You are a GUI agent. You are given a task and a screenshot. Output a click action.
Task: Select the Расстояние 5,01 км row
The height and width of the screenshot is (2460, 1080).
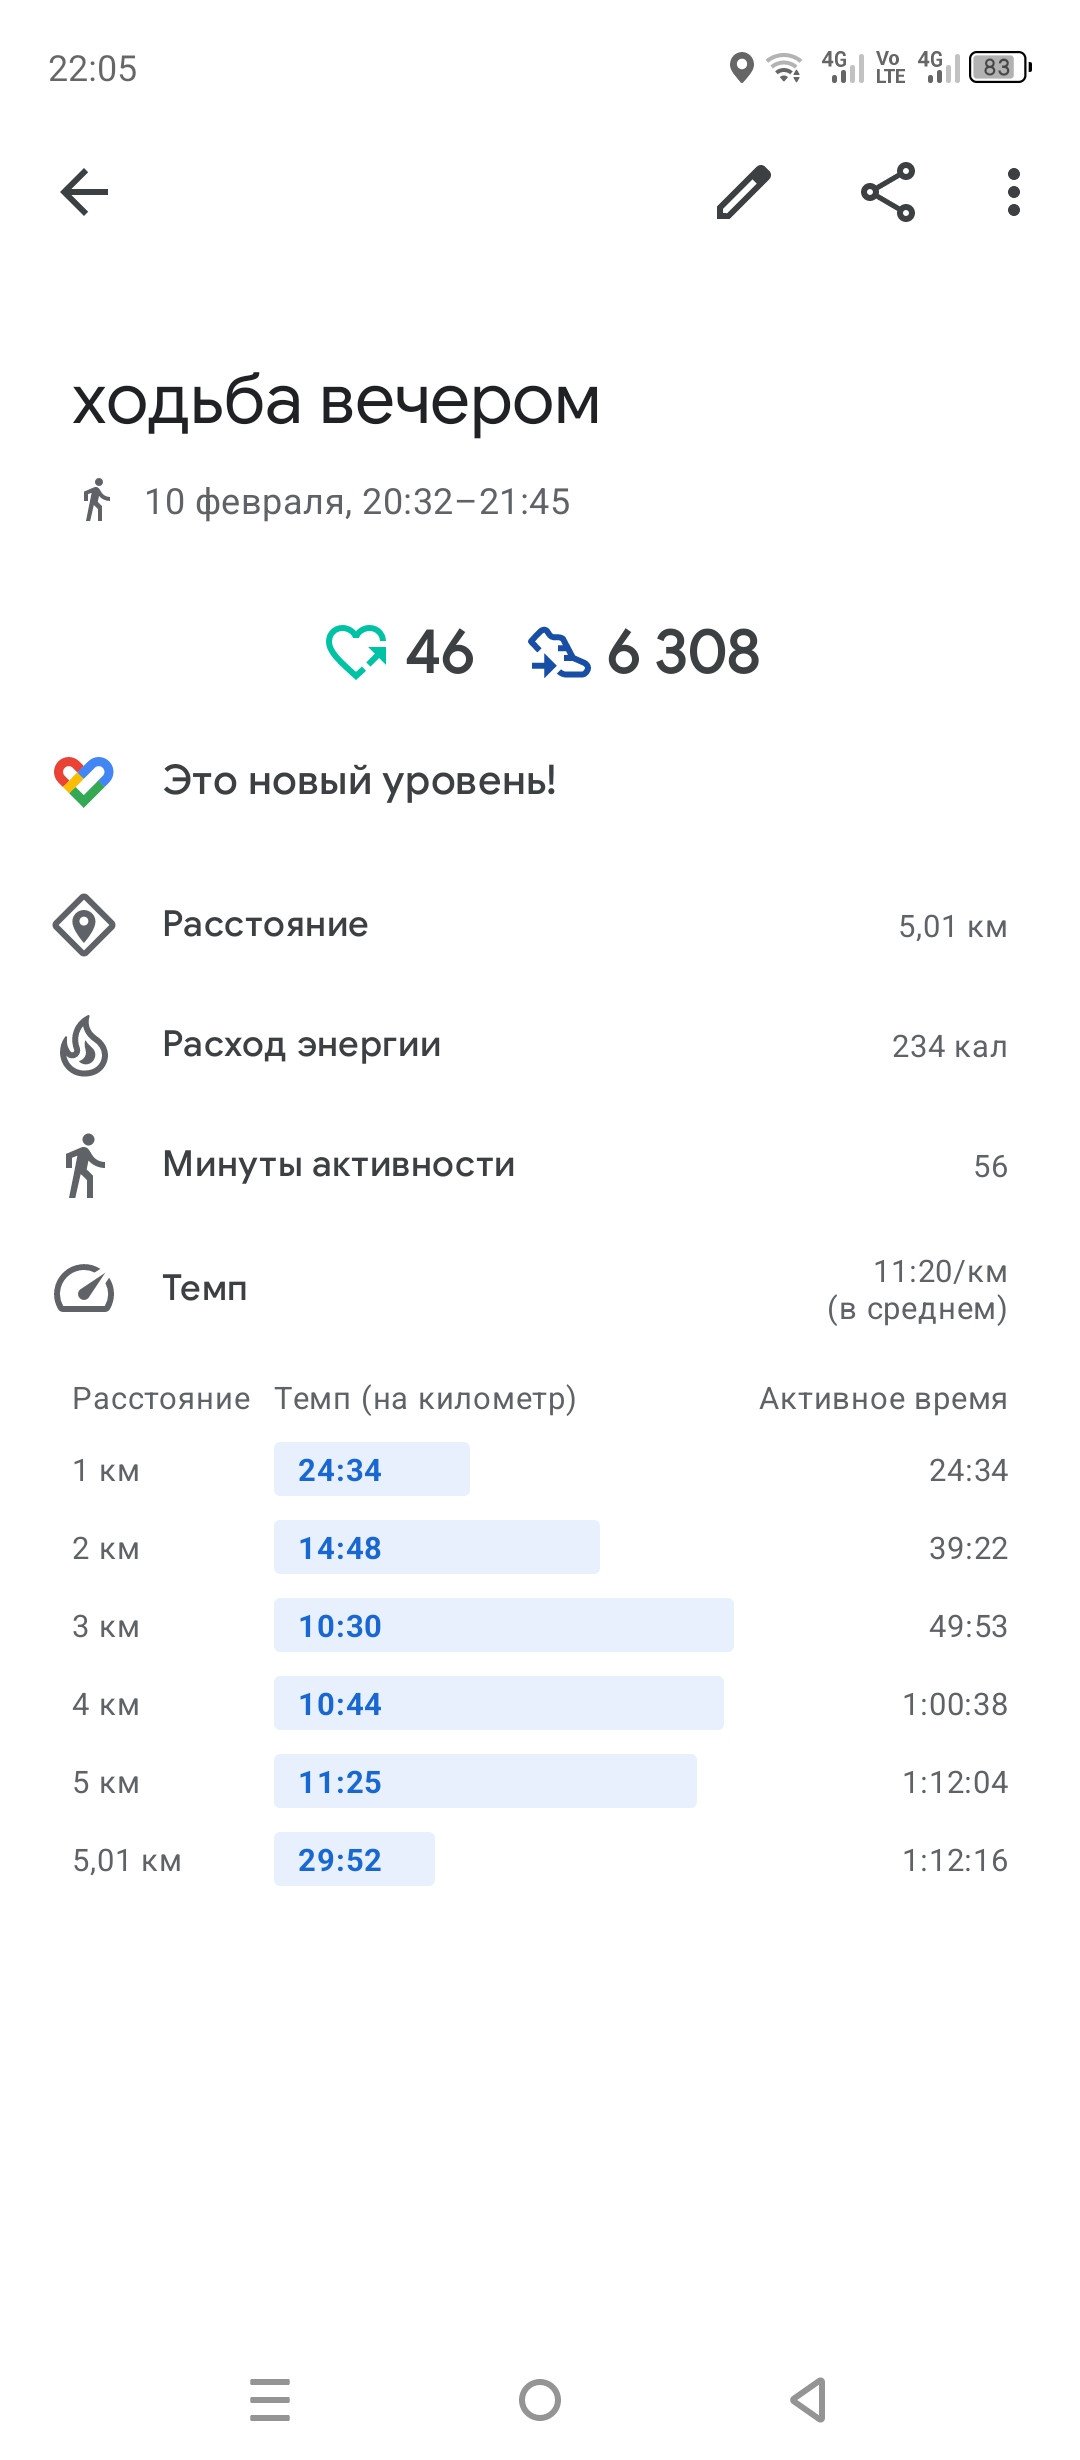540,925
